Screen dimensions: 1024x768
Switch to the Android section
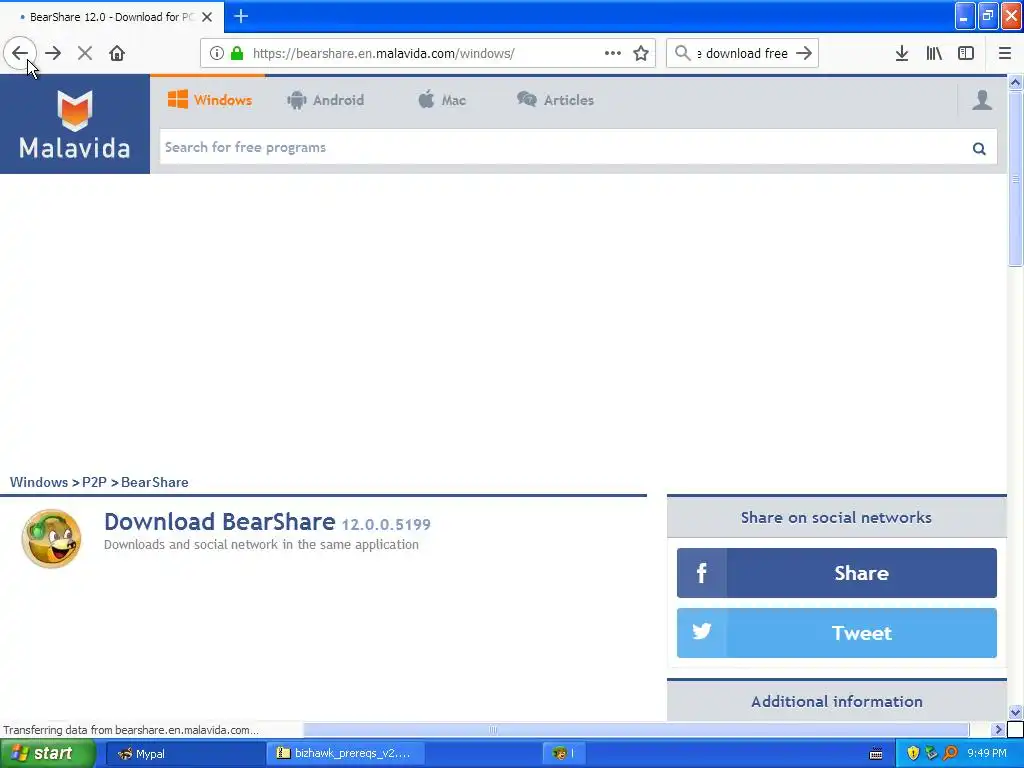coord(325,100)
